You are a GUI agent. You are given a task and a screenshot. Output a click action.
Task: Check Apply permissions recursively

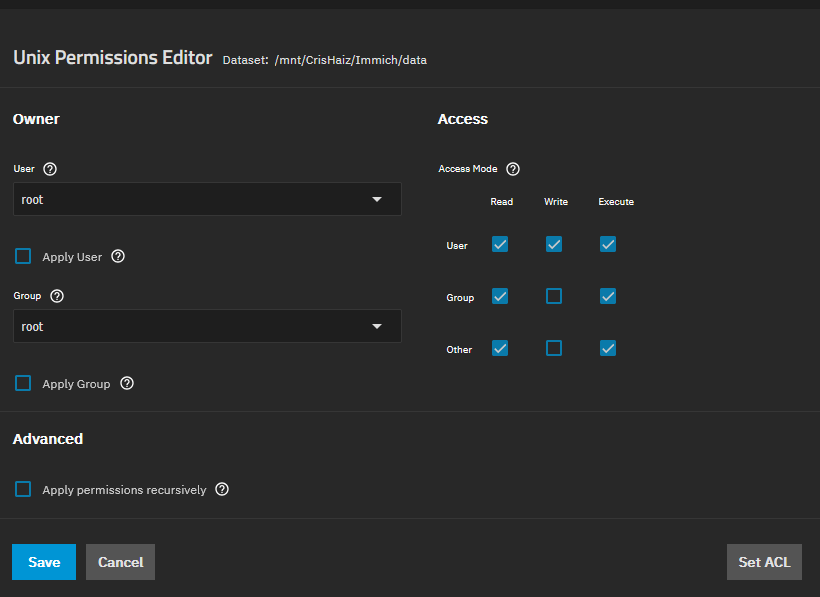23,490
